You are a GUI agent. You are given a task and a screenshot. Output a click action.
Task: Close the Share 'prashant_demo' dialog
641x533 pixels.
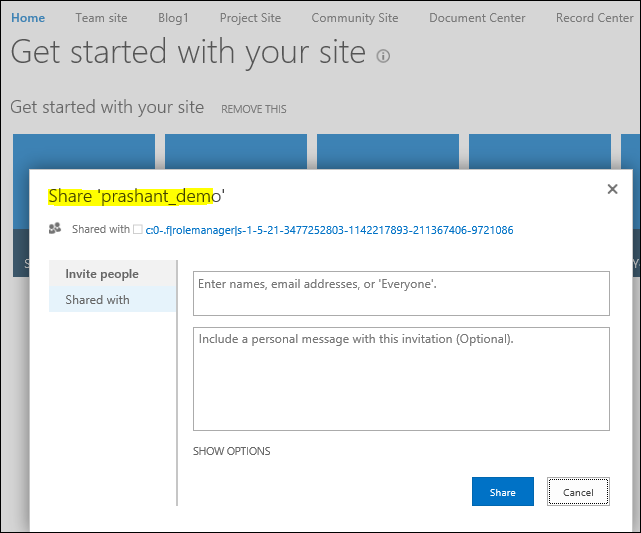point(612,189)
